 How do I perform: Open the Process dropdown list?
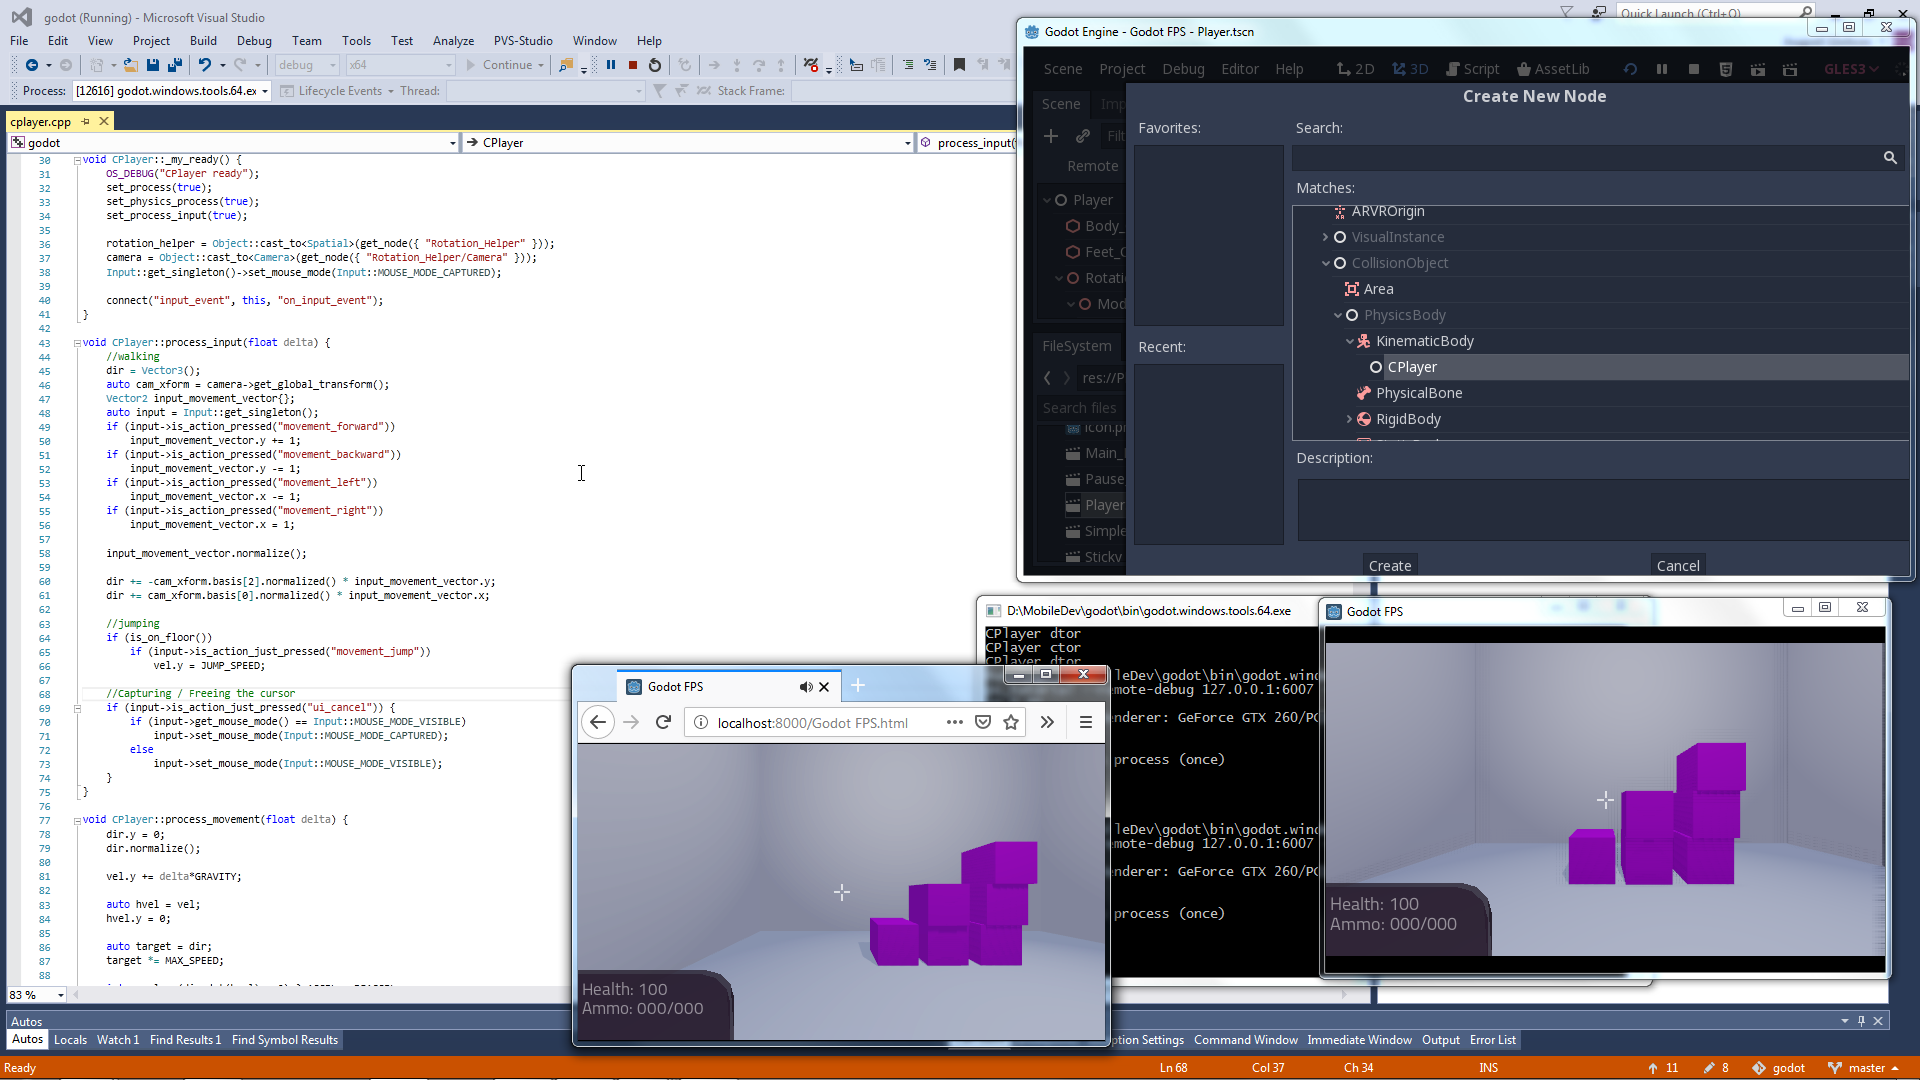[x=265, y=91]
